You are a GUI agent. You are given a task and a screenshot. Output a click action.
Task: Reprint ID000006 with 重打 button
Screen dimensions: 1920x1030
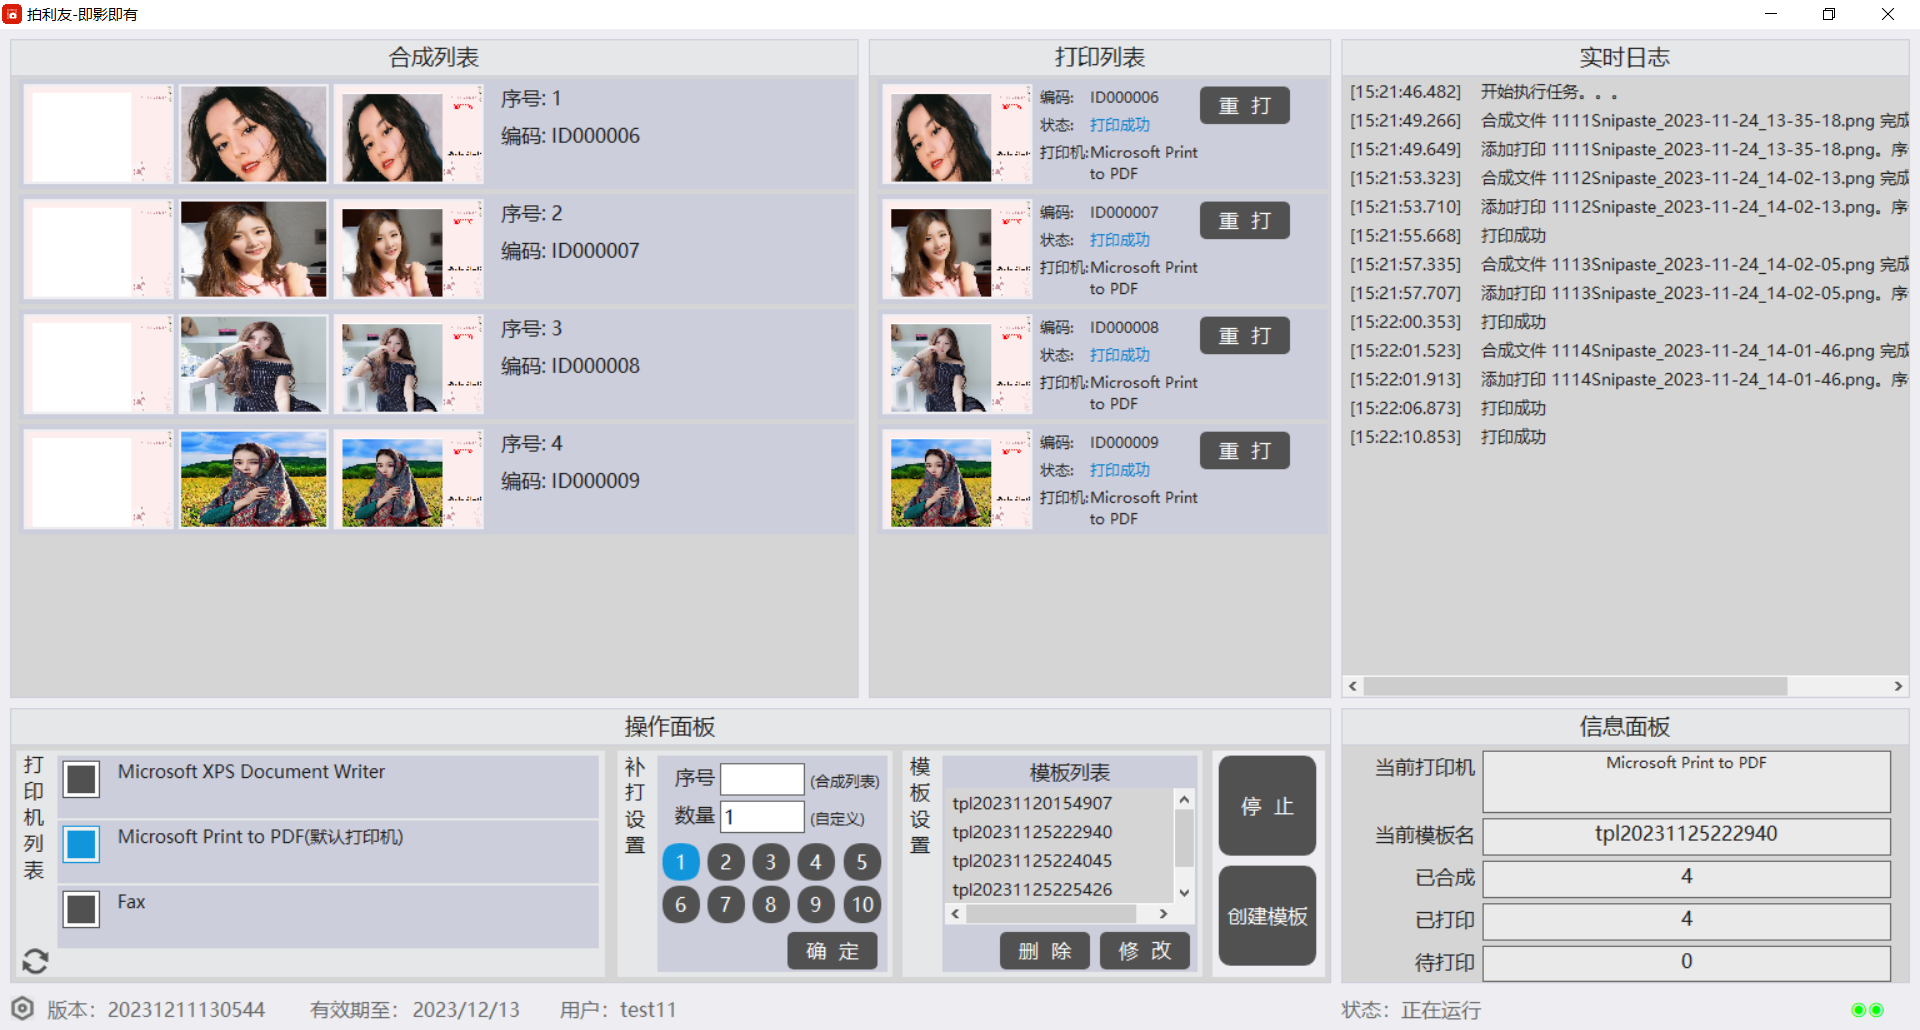pyautogui.click(x=1244, y=106)
